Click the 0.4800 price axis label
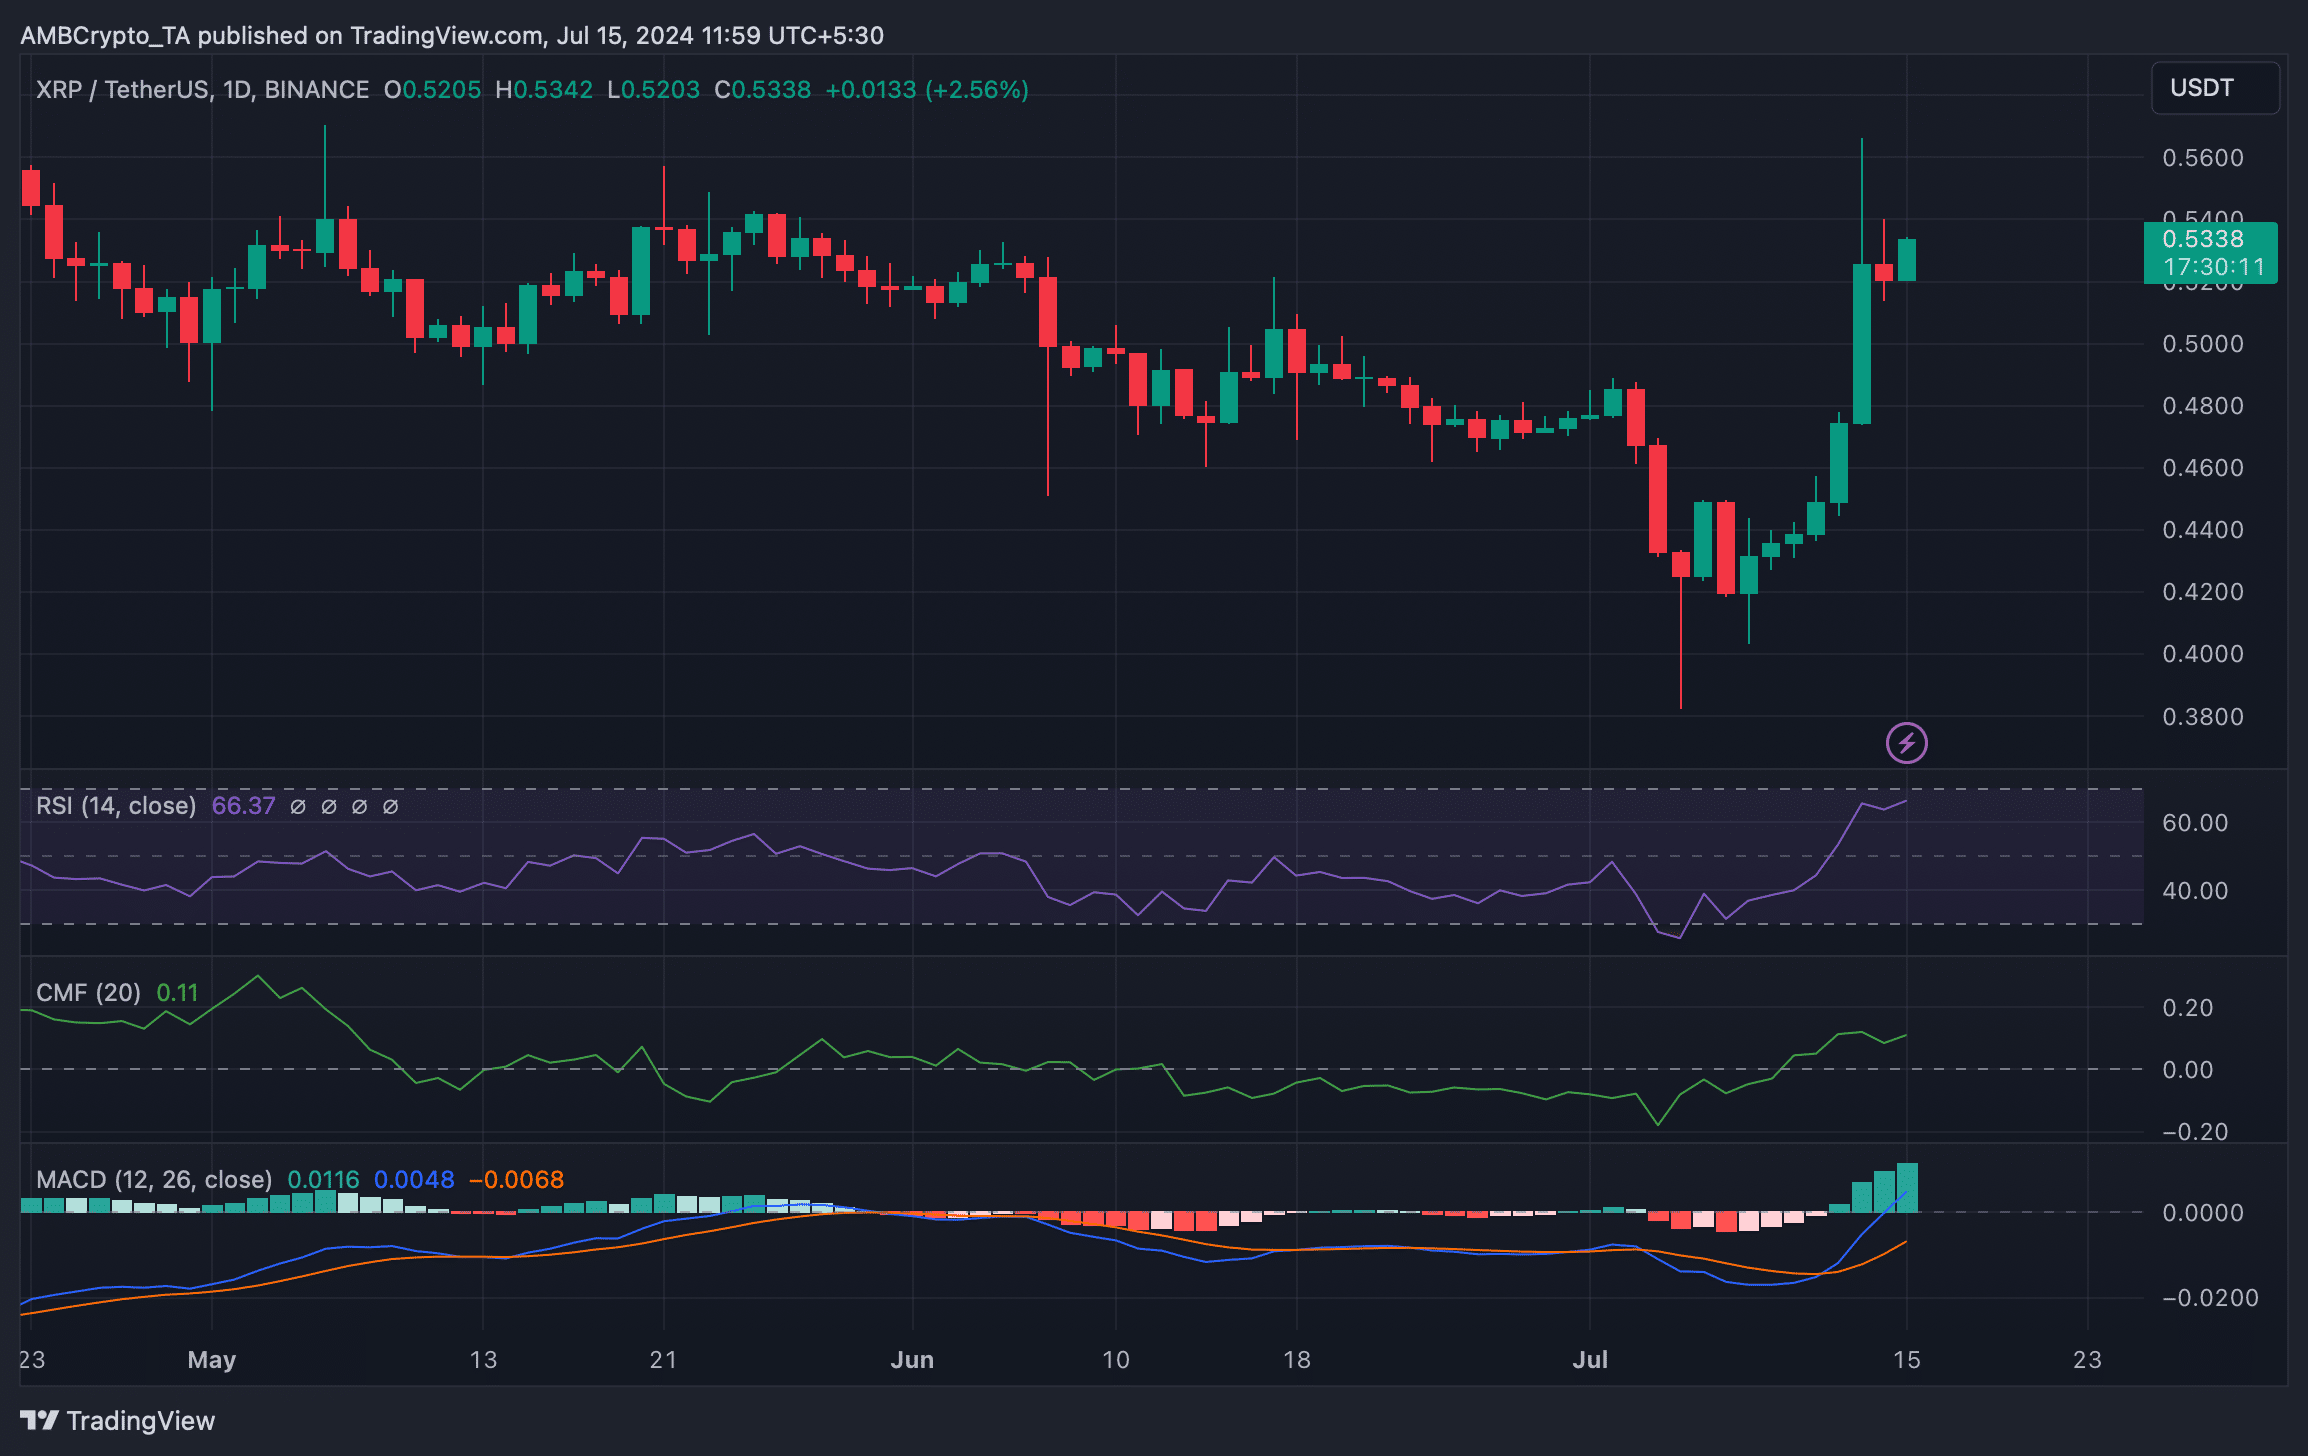Screen dimensions: 2308x1456 tap(2202, 406)
